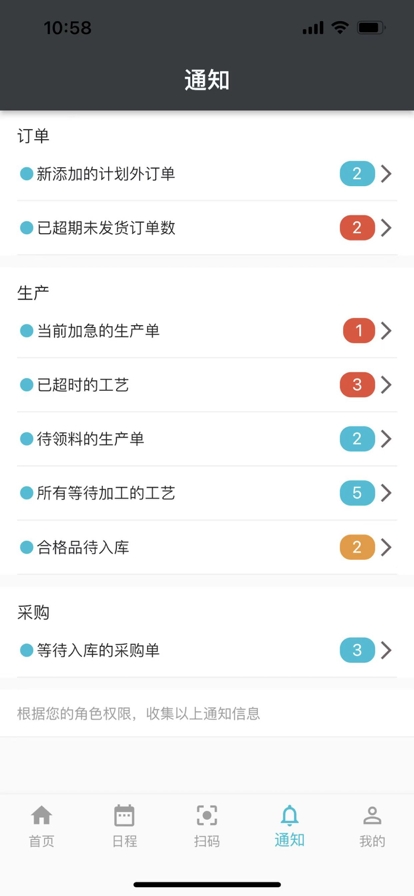Viewport: 414px width, 896px height.
Task: Open the 当前加急的生产单 entry
Action: click(x=207, y=330)
